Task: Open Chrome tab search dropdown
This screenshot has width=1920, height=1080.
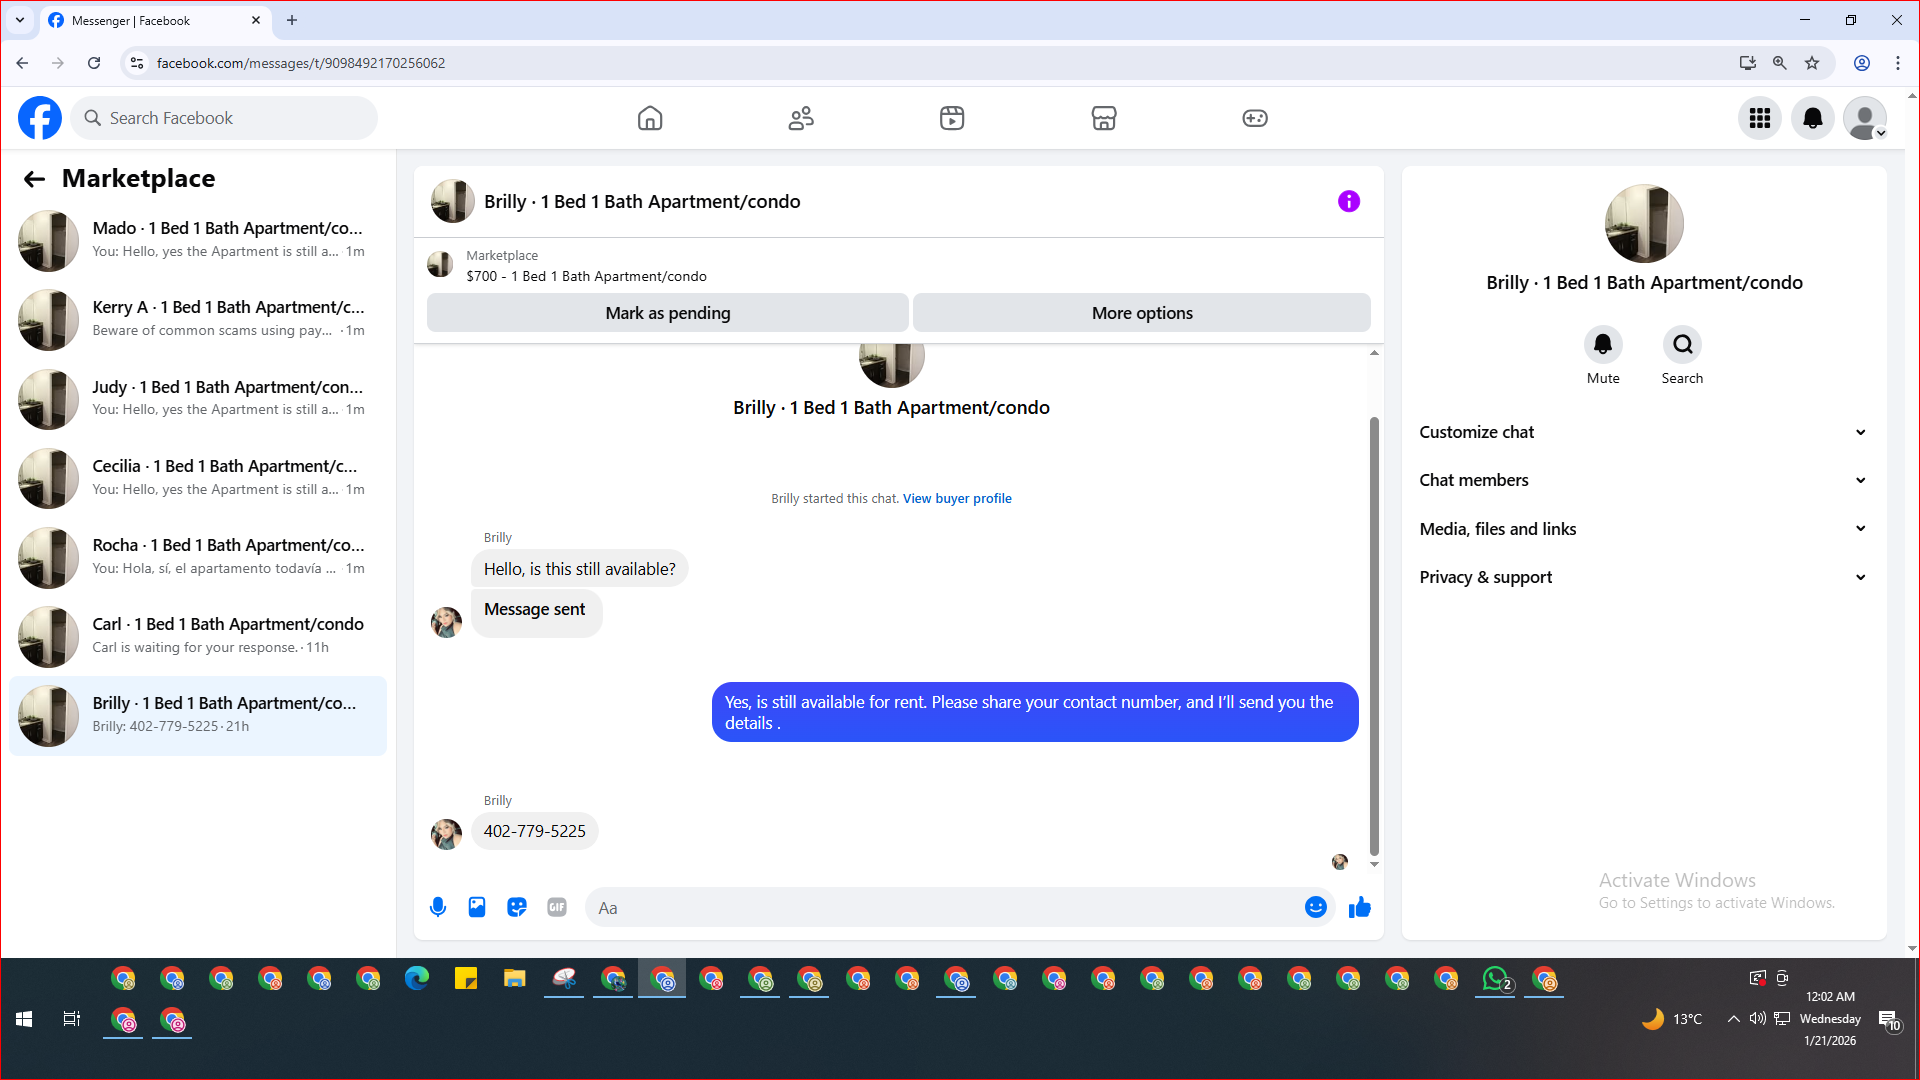Action: [20, 20]
